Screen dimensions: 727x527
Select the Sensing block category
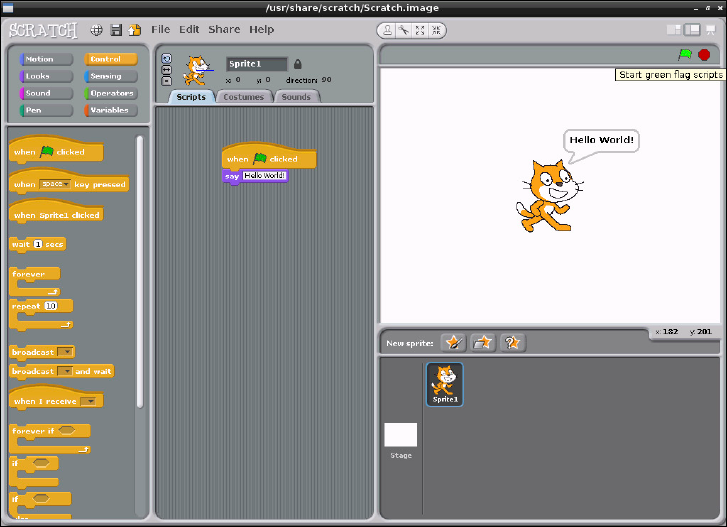coord(111,76)
